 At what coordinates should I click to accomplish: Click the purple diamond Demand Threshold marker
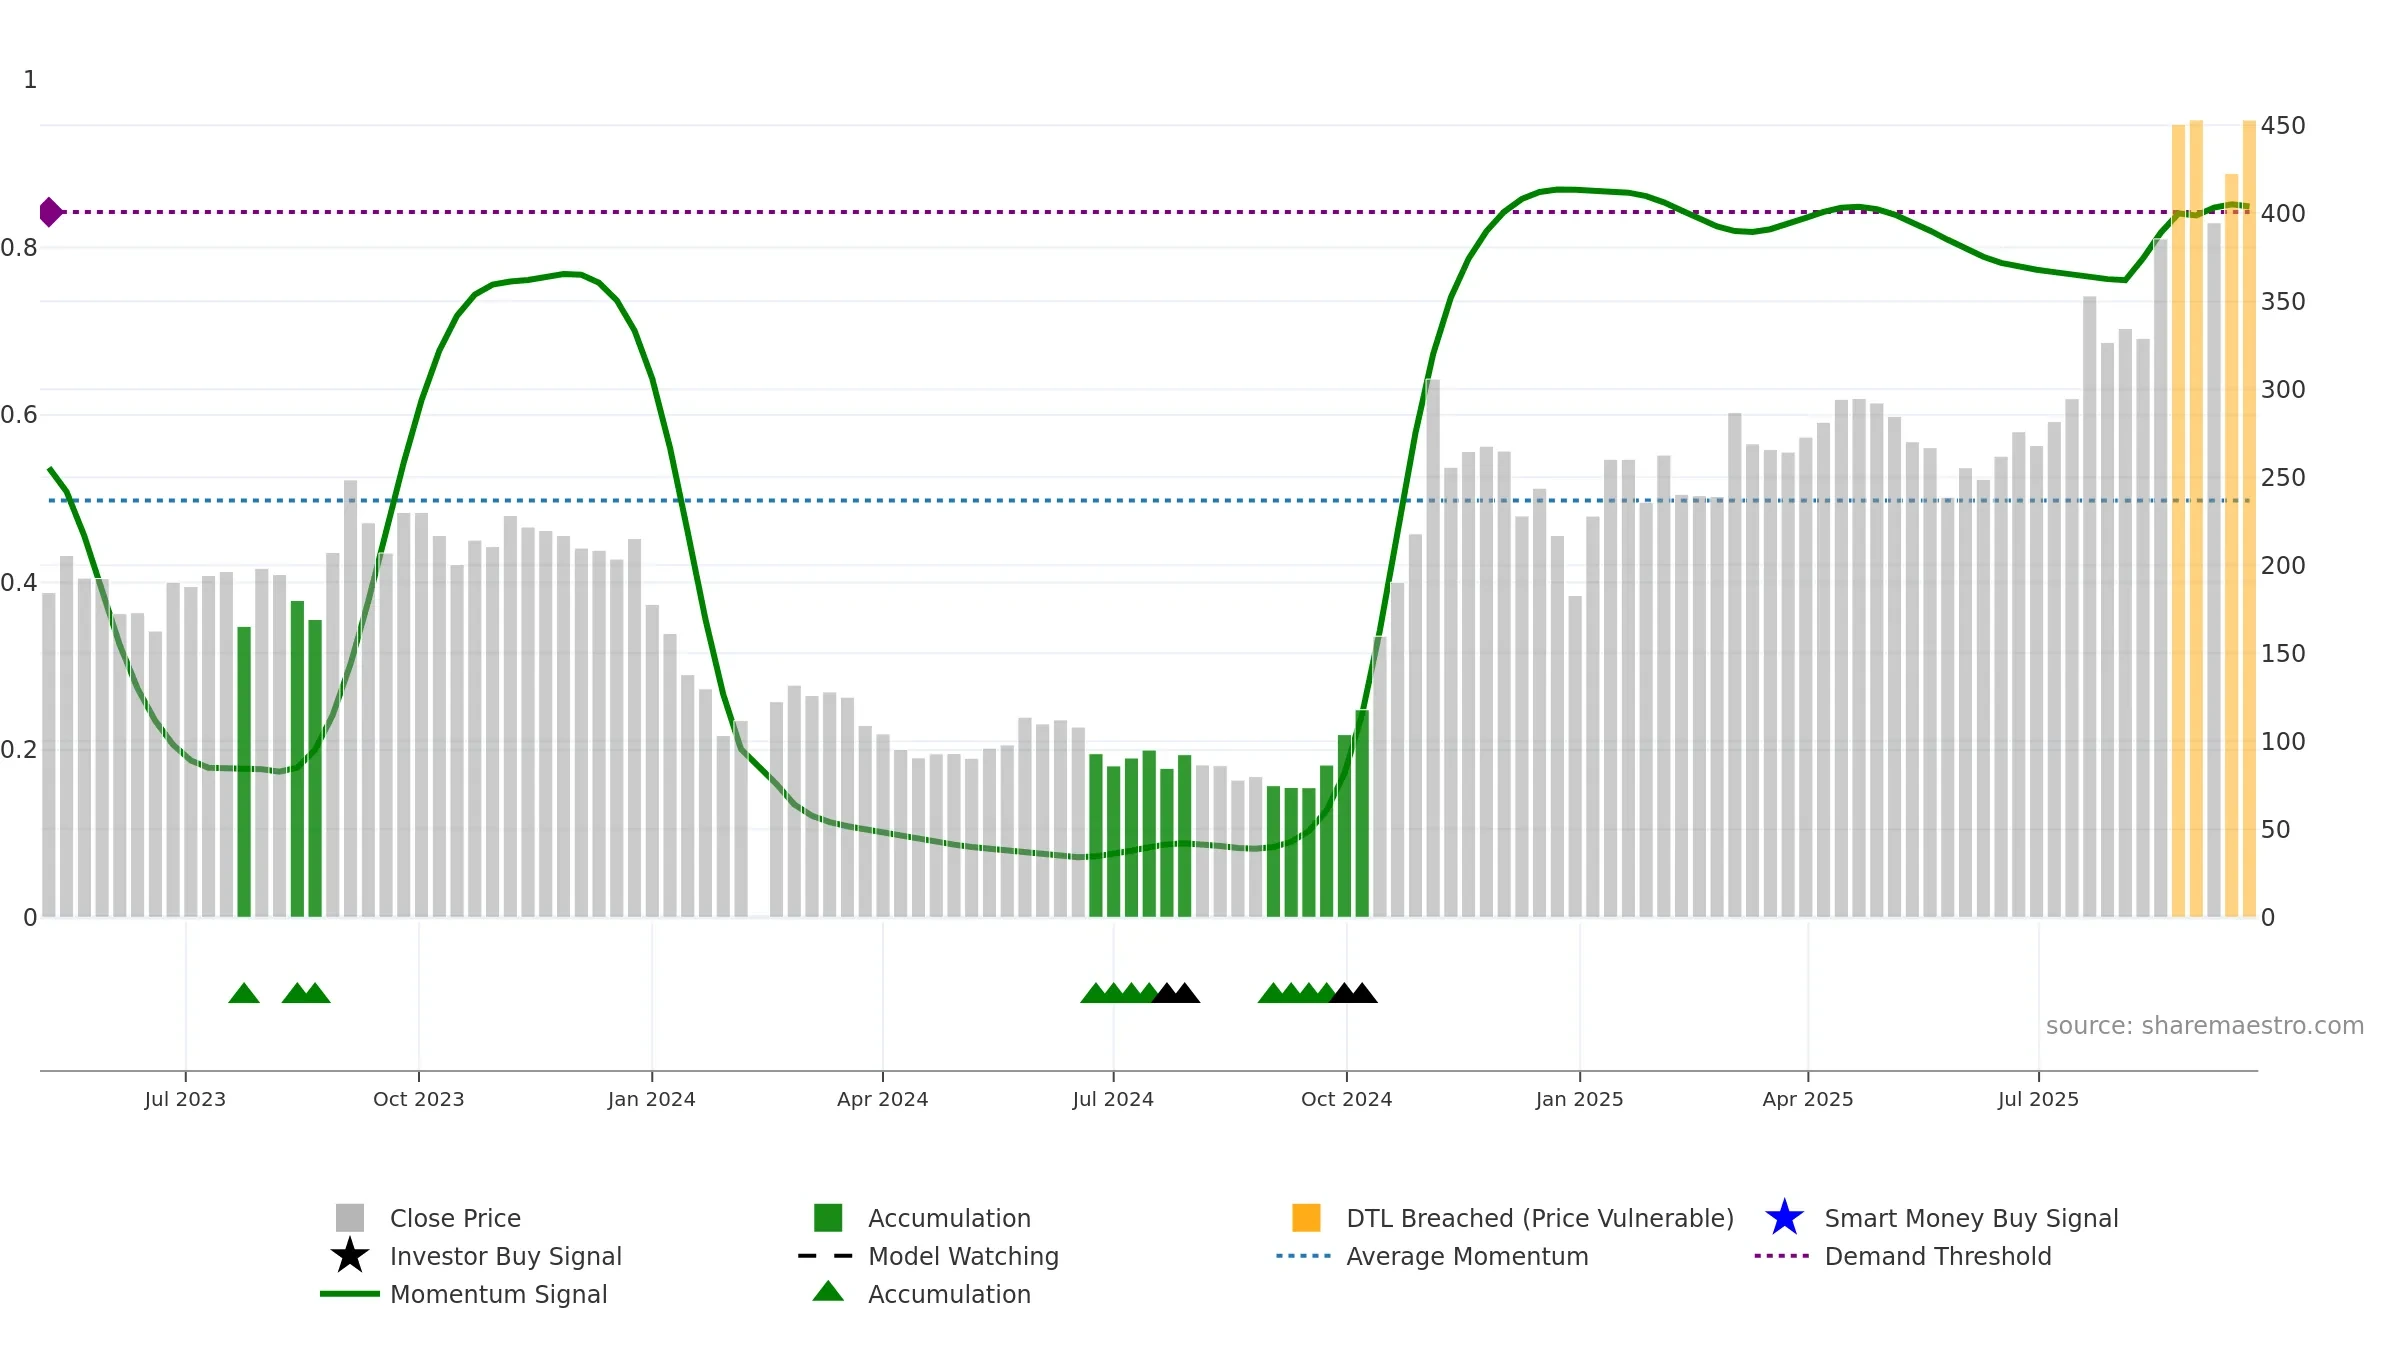(x=50, y=212)
